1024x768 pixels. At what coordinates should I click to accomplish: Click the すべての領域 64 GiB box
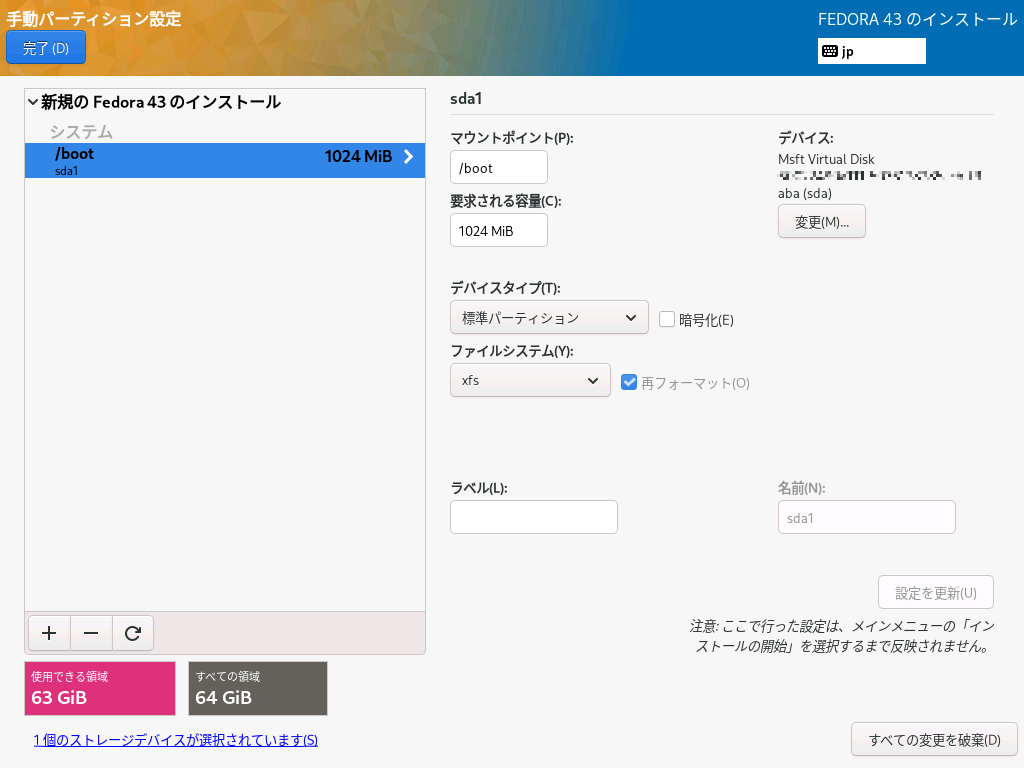[258, 688]
